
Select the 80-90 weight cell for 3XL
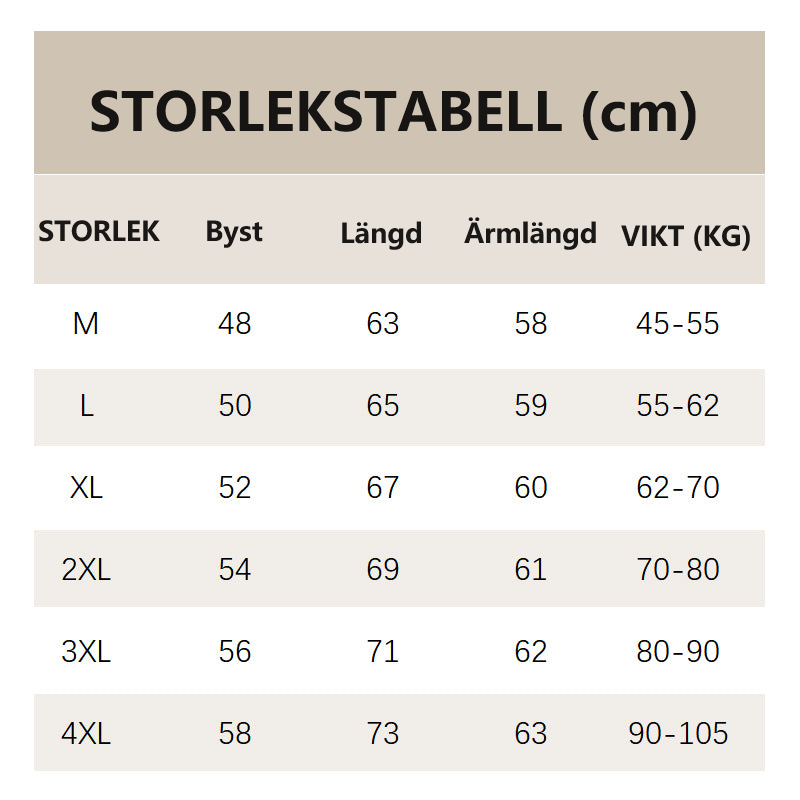678,652
